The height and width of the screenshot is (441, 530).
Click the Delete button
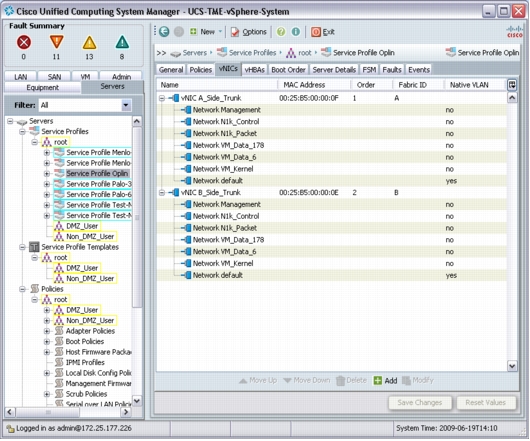pyautogui.click(x=352, y=381)
